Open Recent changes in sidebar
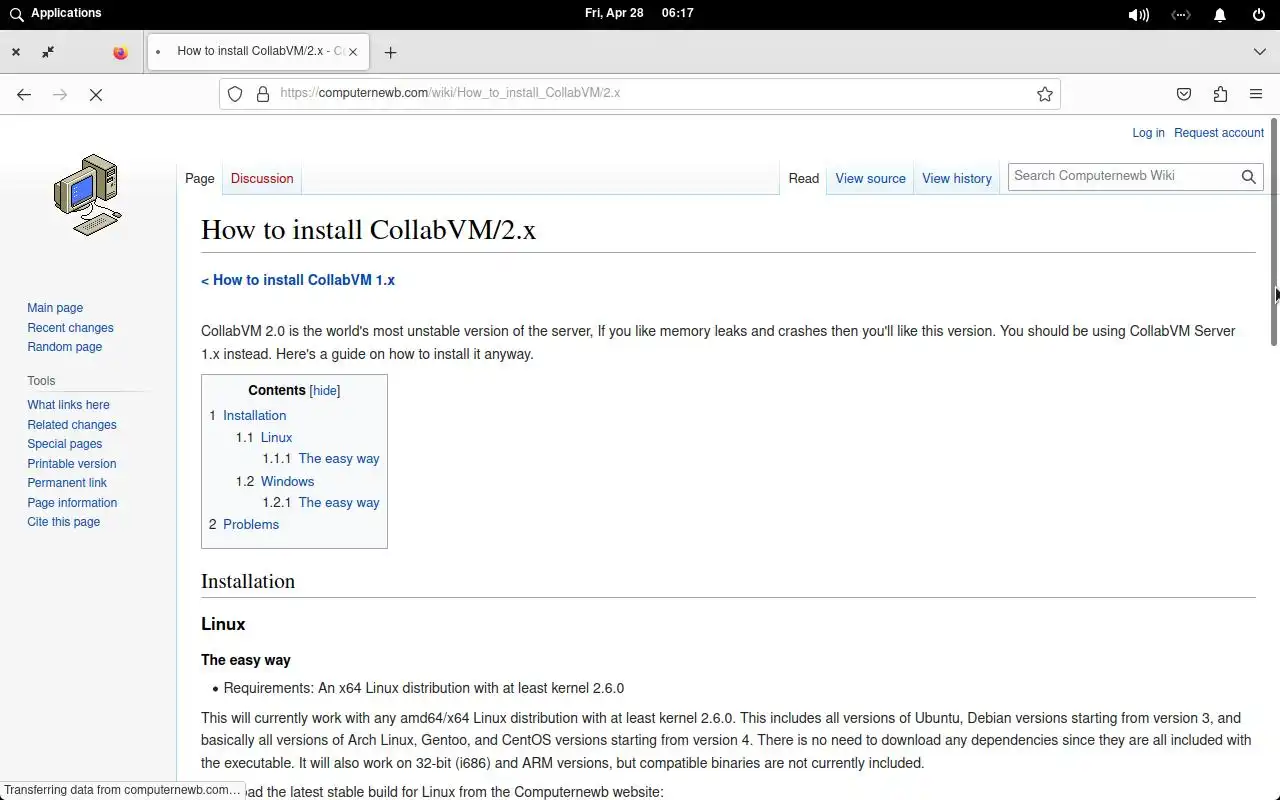The image size is (1280, 800). (x=70, y=328)
